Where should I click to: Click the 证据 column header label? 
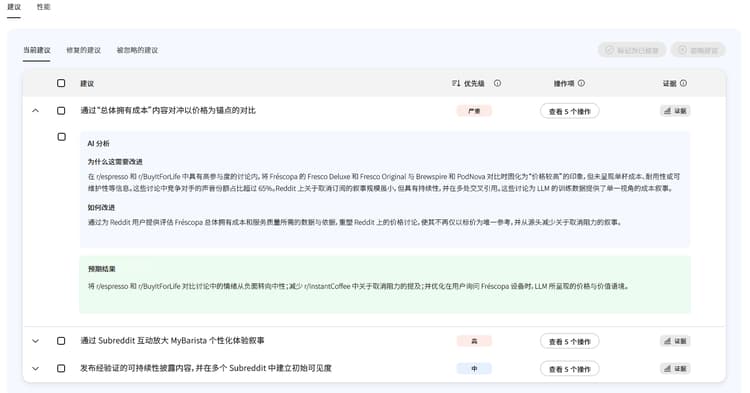[x=670, y=83]
